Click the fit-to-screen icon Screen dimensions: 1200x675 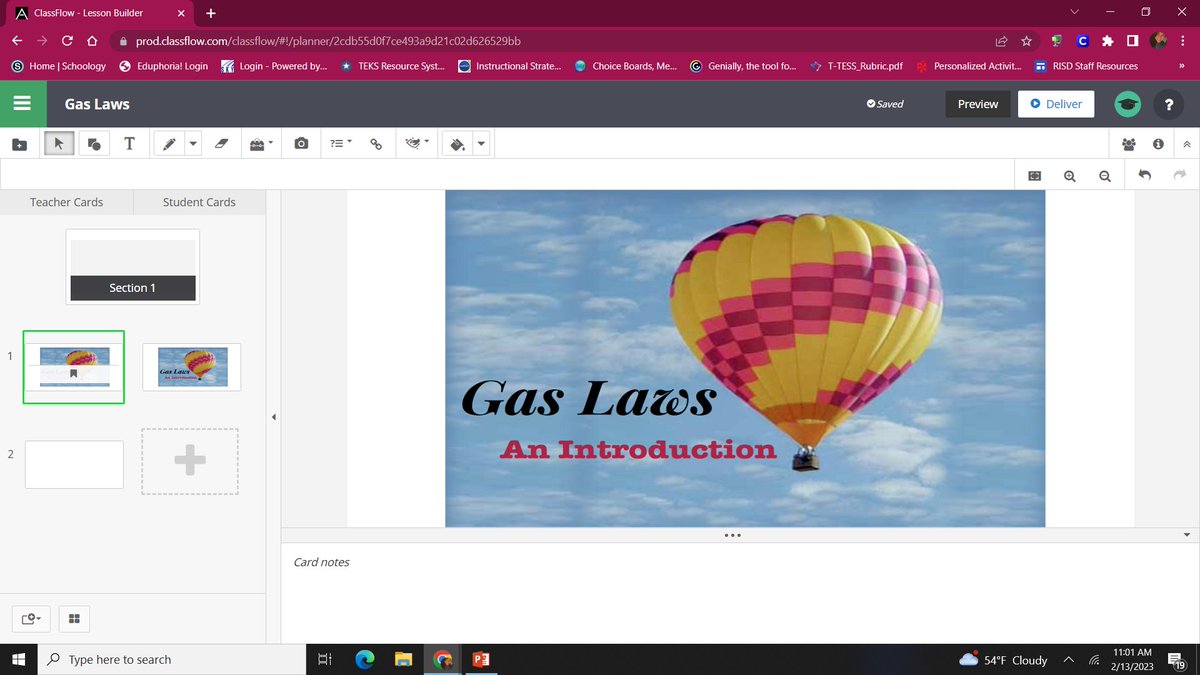coord(1034,175)
